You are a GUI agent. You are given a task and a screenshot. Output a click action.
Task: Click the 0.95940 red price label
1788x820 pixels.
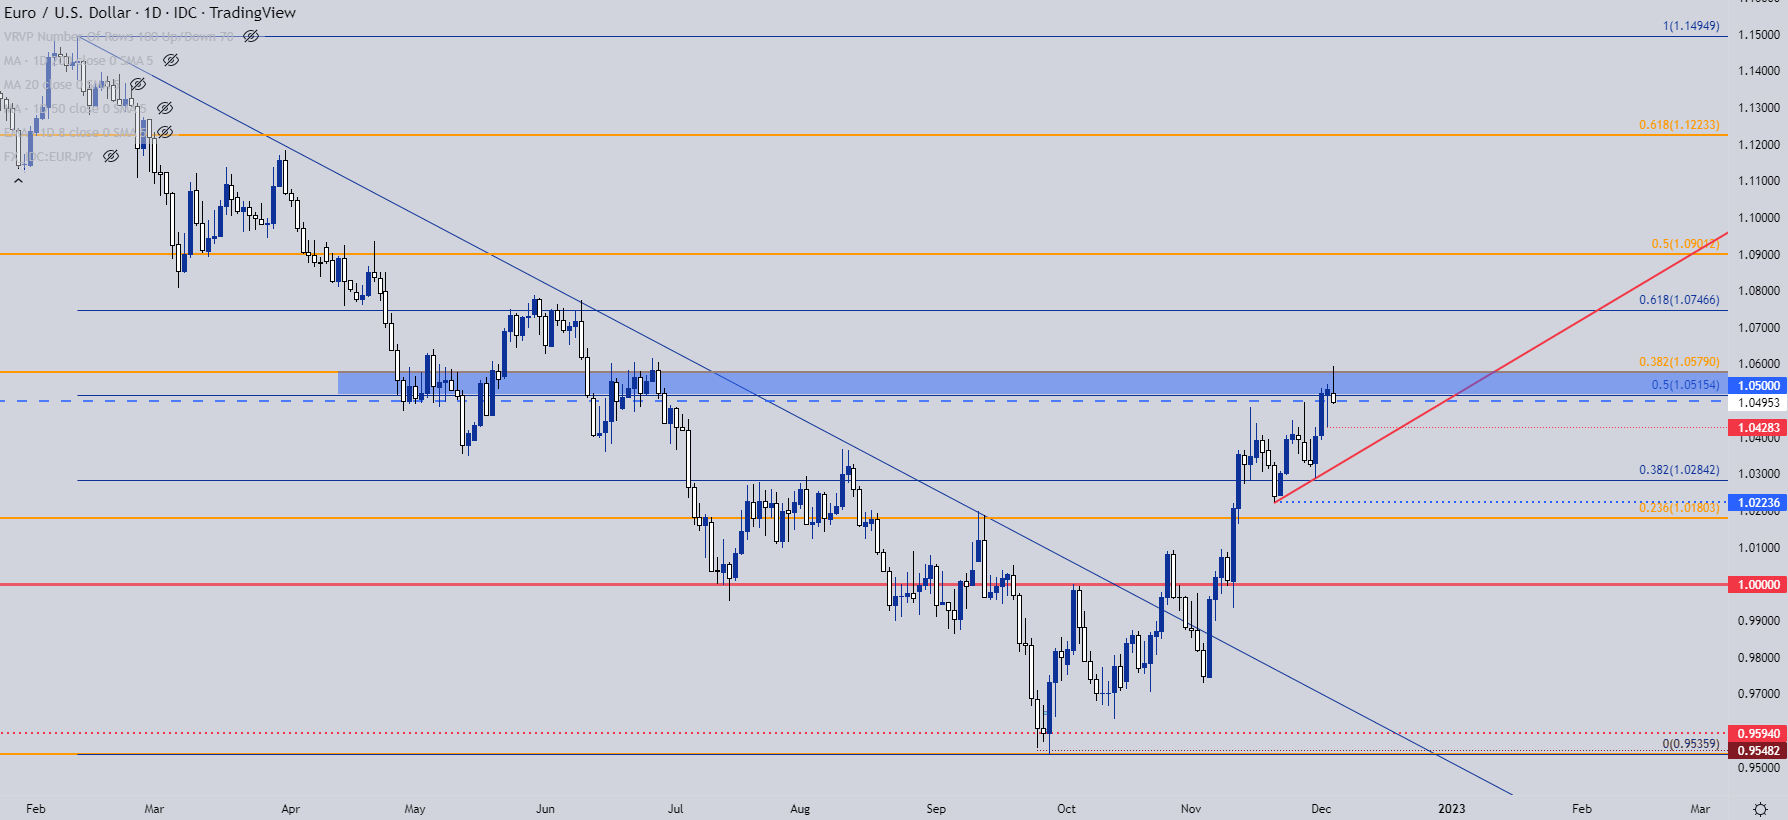pos(1758,733)
